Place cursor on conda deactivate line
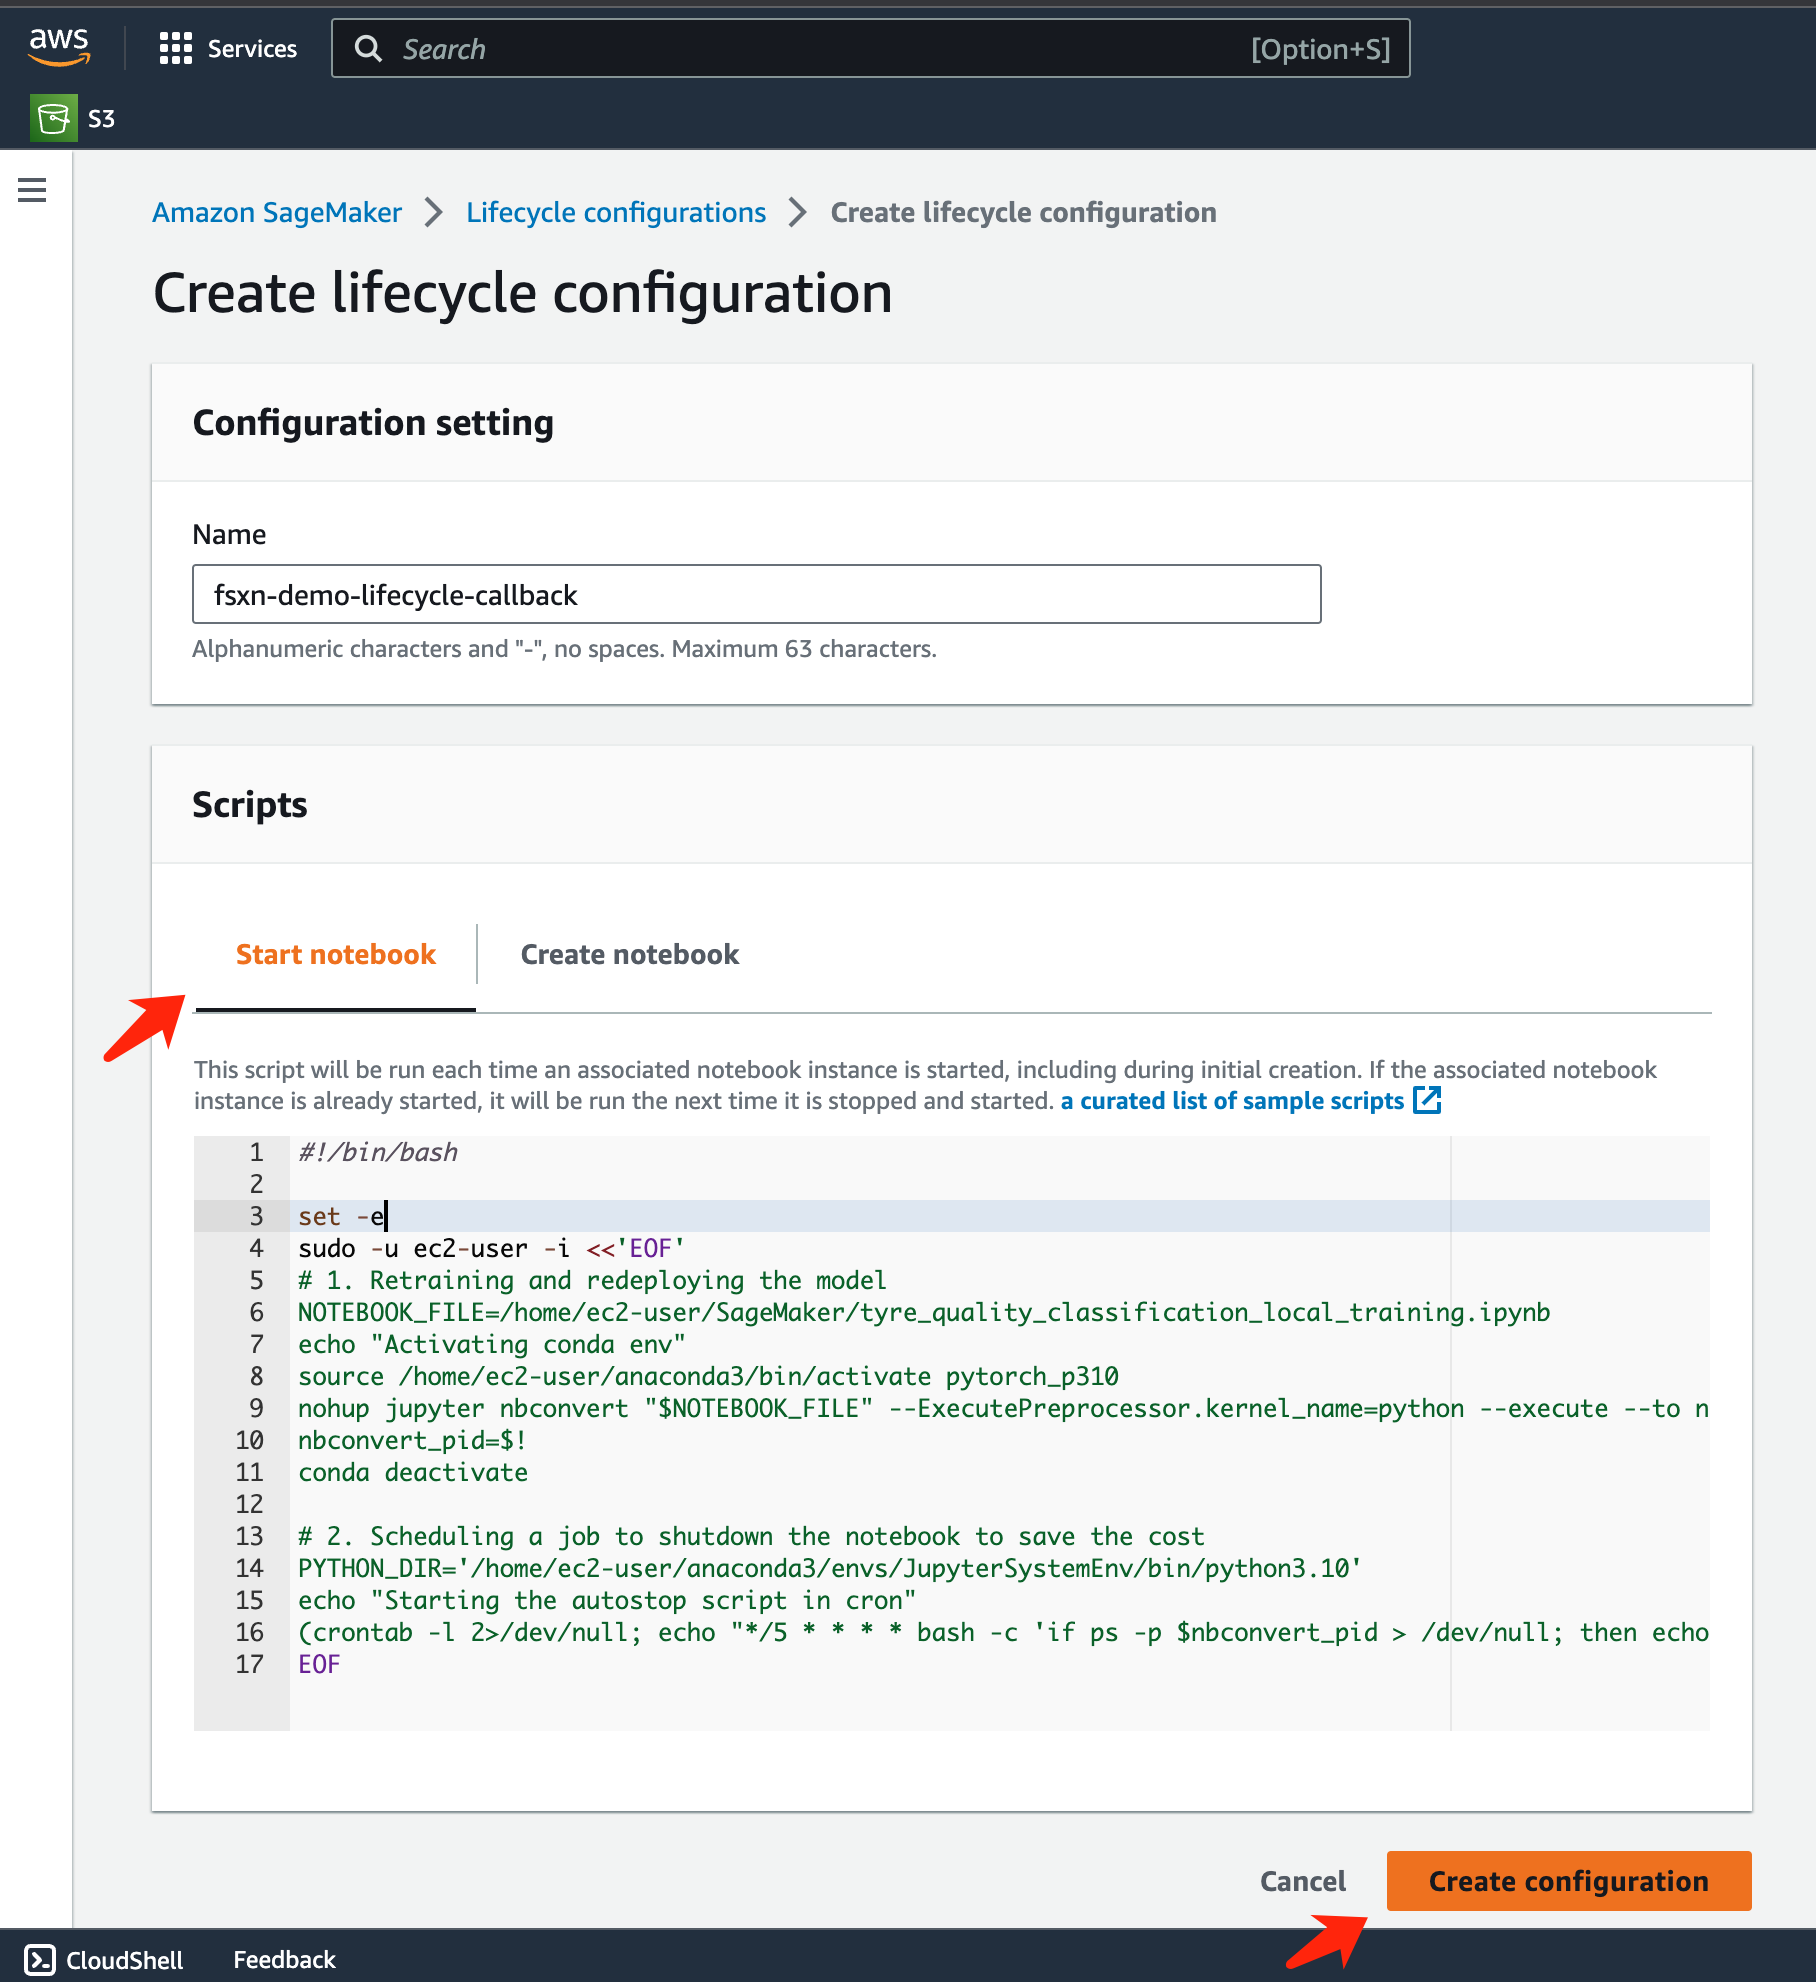Screen dimensions: 1816x1982 (x=412, y=1472)
